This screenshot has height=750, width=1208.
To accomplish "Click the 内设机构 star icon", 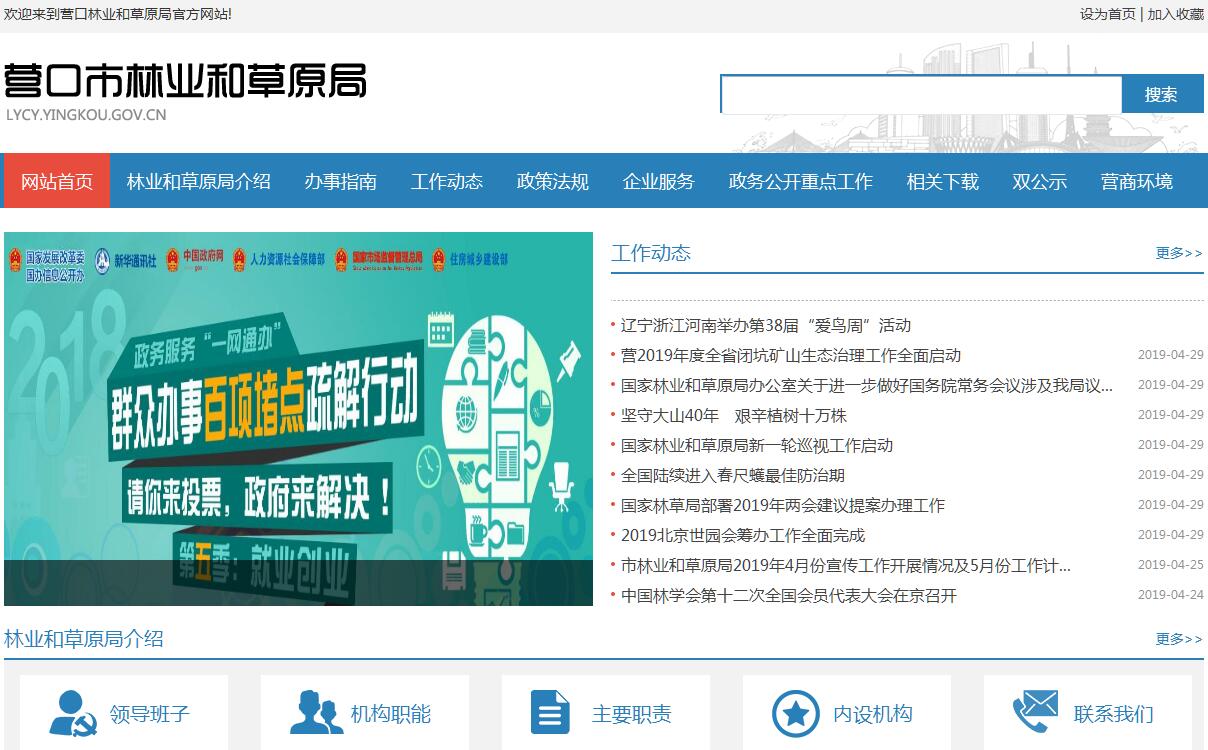I will click(796, 713).
